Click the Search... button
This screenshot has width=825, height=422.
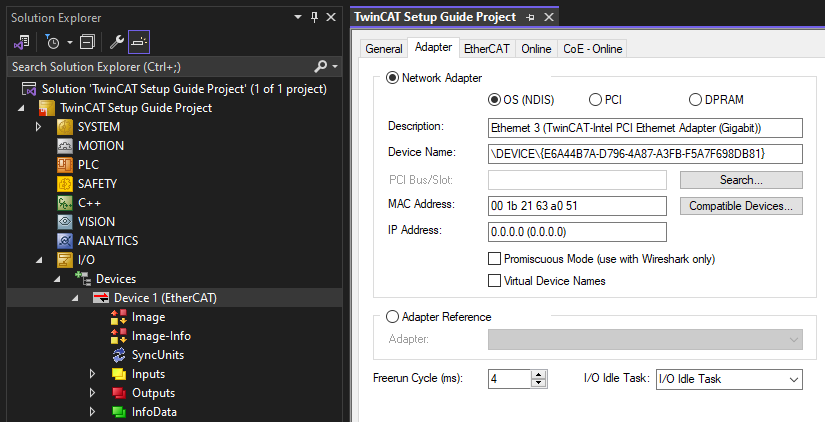[741, 180]
